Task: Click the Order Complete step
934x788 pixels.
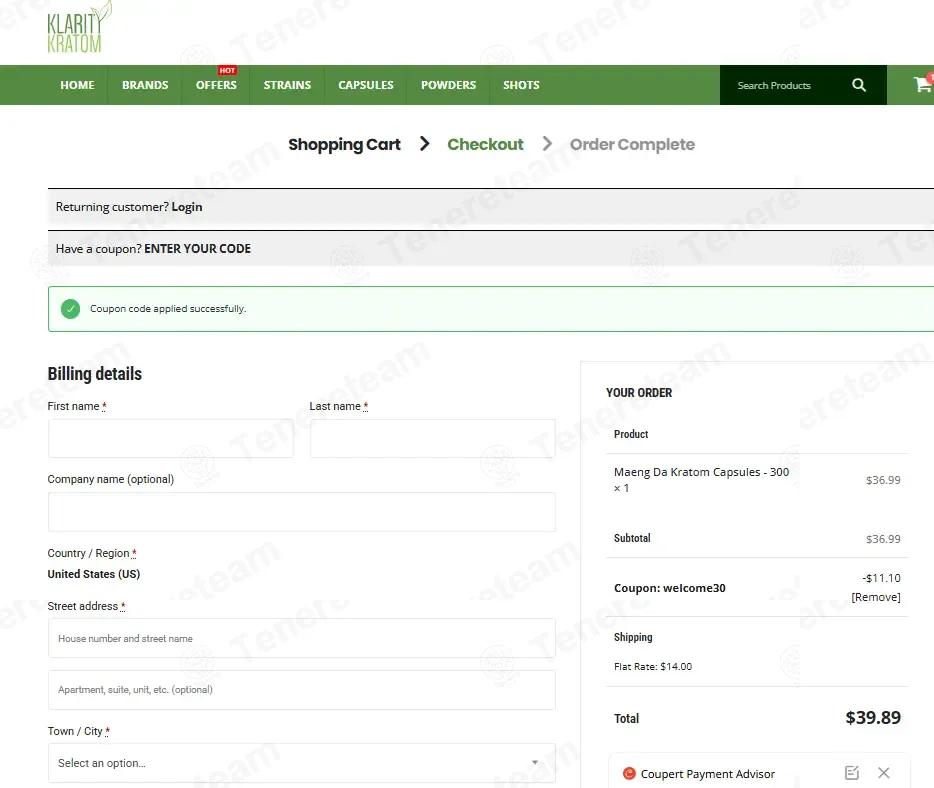Action: [x=632, y=144]
